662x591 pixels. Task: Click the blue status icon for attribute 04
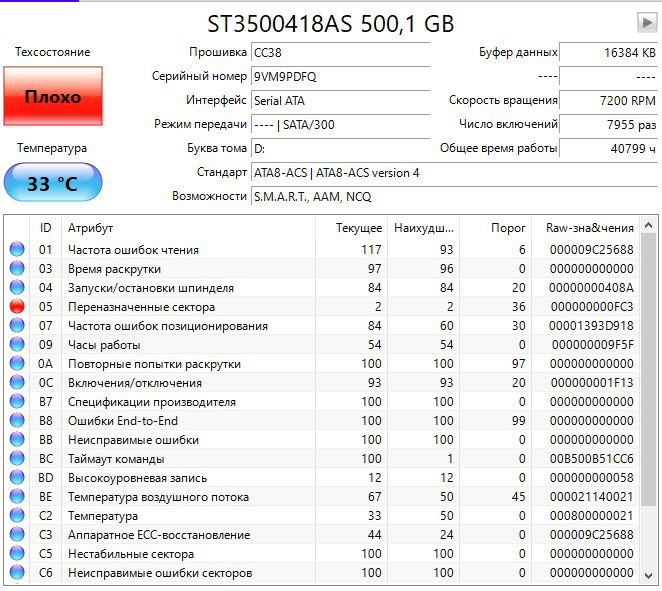point(17,287)
